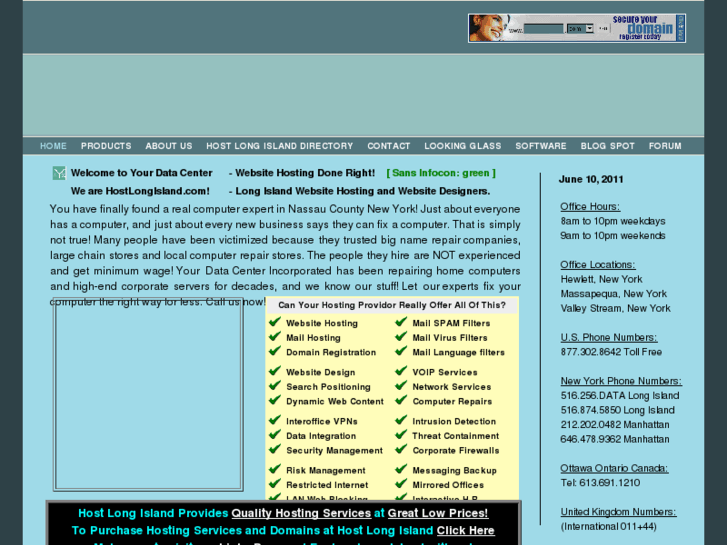727x545 pixels.
Task: Click the New York Phone Numbers: heading
Action: [x=621, y=381]
